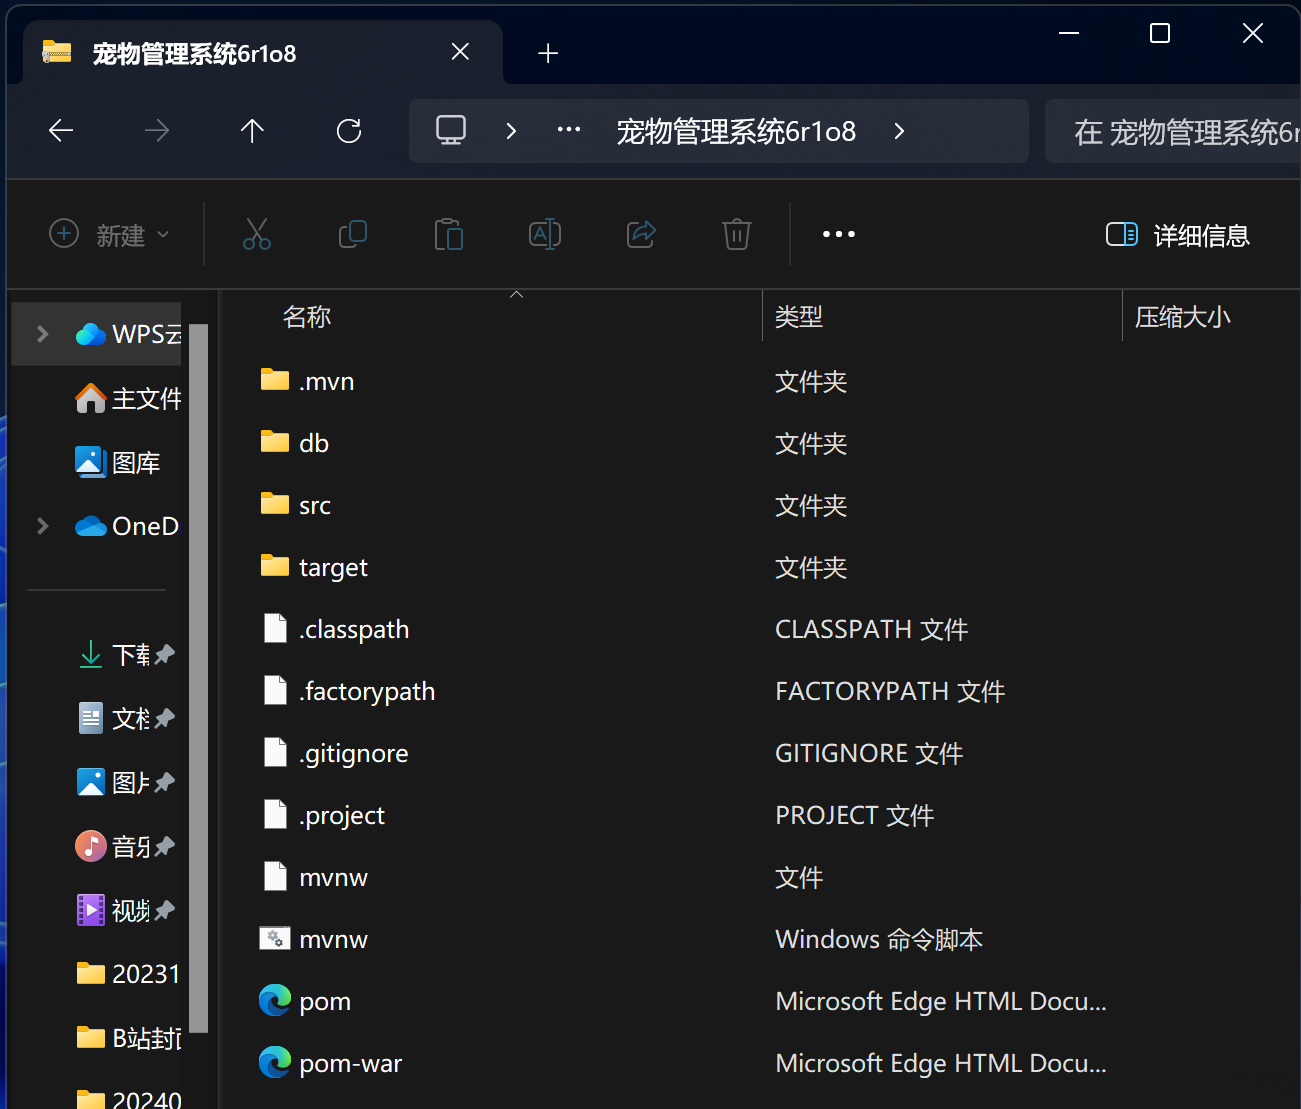Image resolution: width=1301 pixels, height=1109 pixels.
Task: Click the Rename icon in toolbar
Action: pos(545,235)
